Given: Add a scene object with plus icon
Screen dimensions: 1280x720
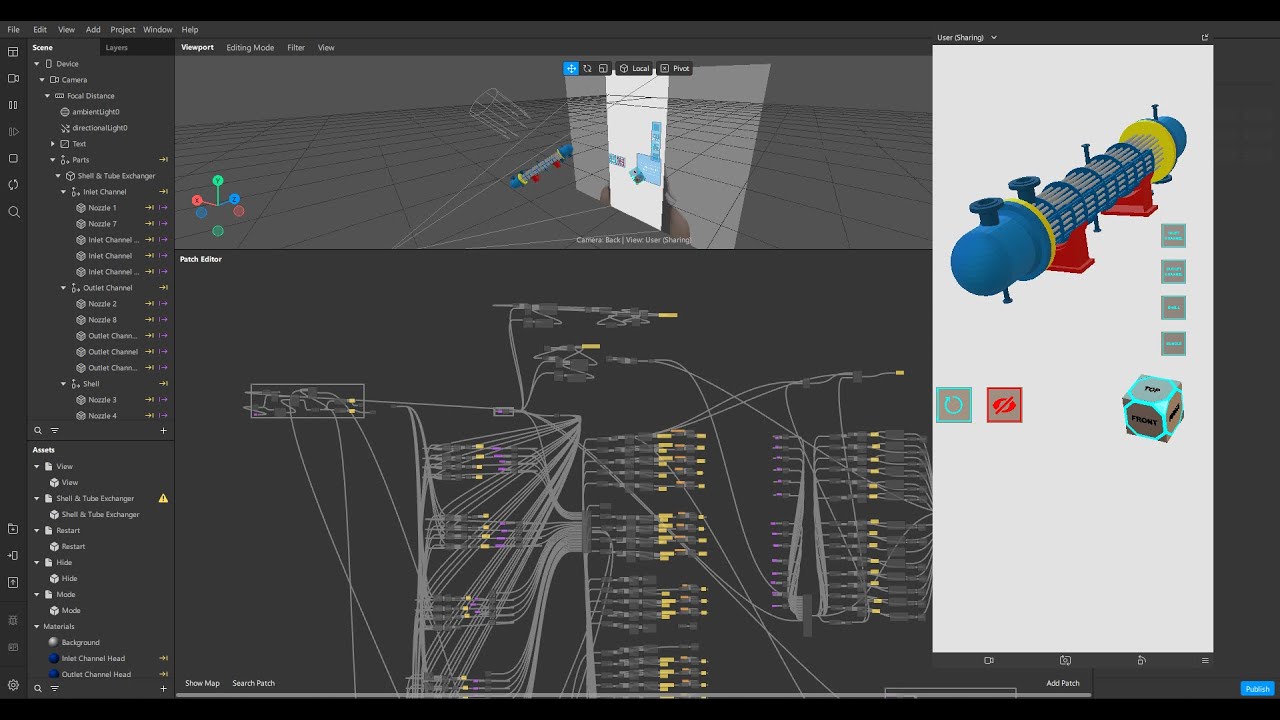Looking at the screenshot, I should point(164,431).
